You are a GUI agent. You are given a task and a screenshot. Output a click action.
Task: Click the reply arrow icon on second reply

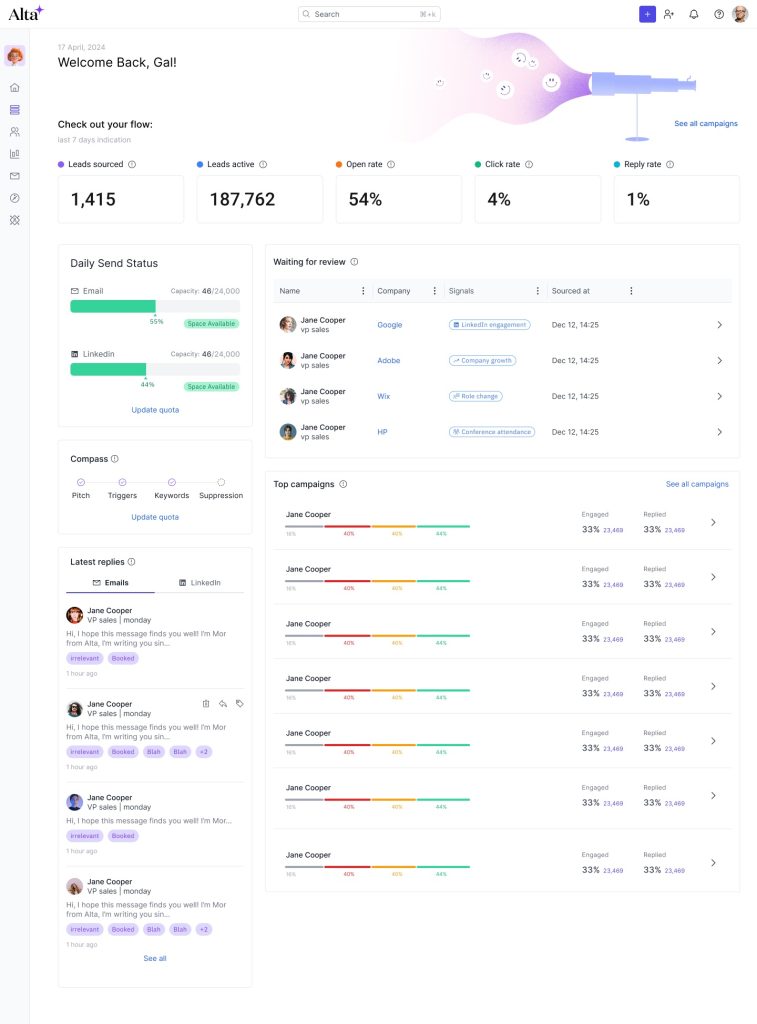click(223, 704)
